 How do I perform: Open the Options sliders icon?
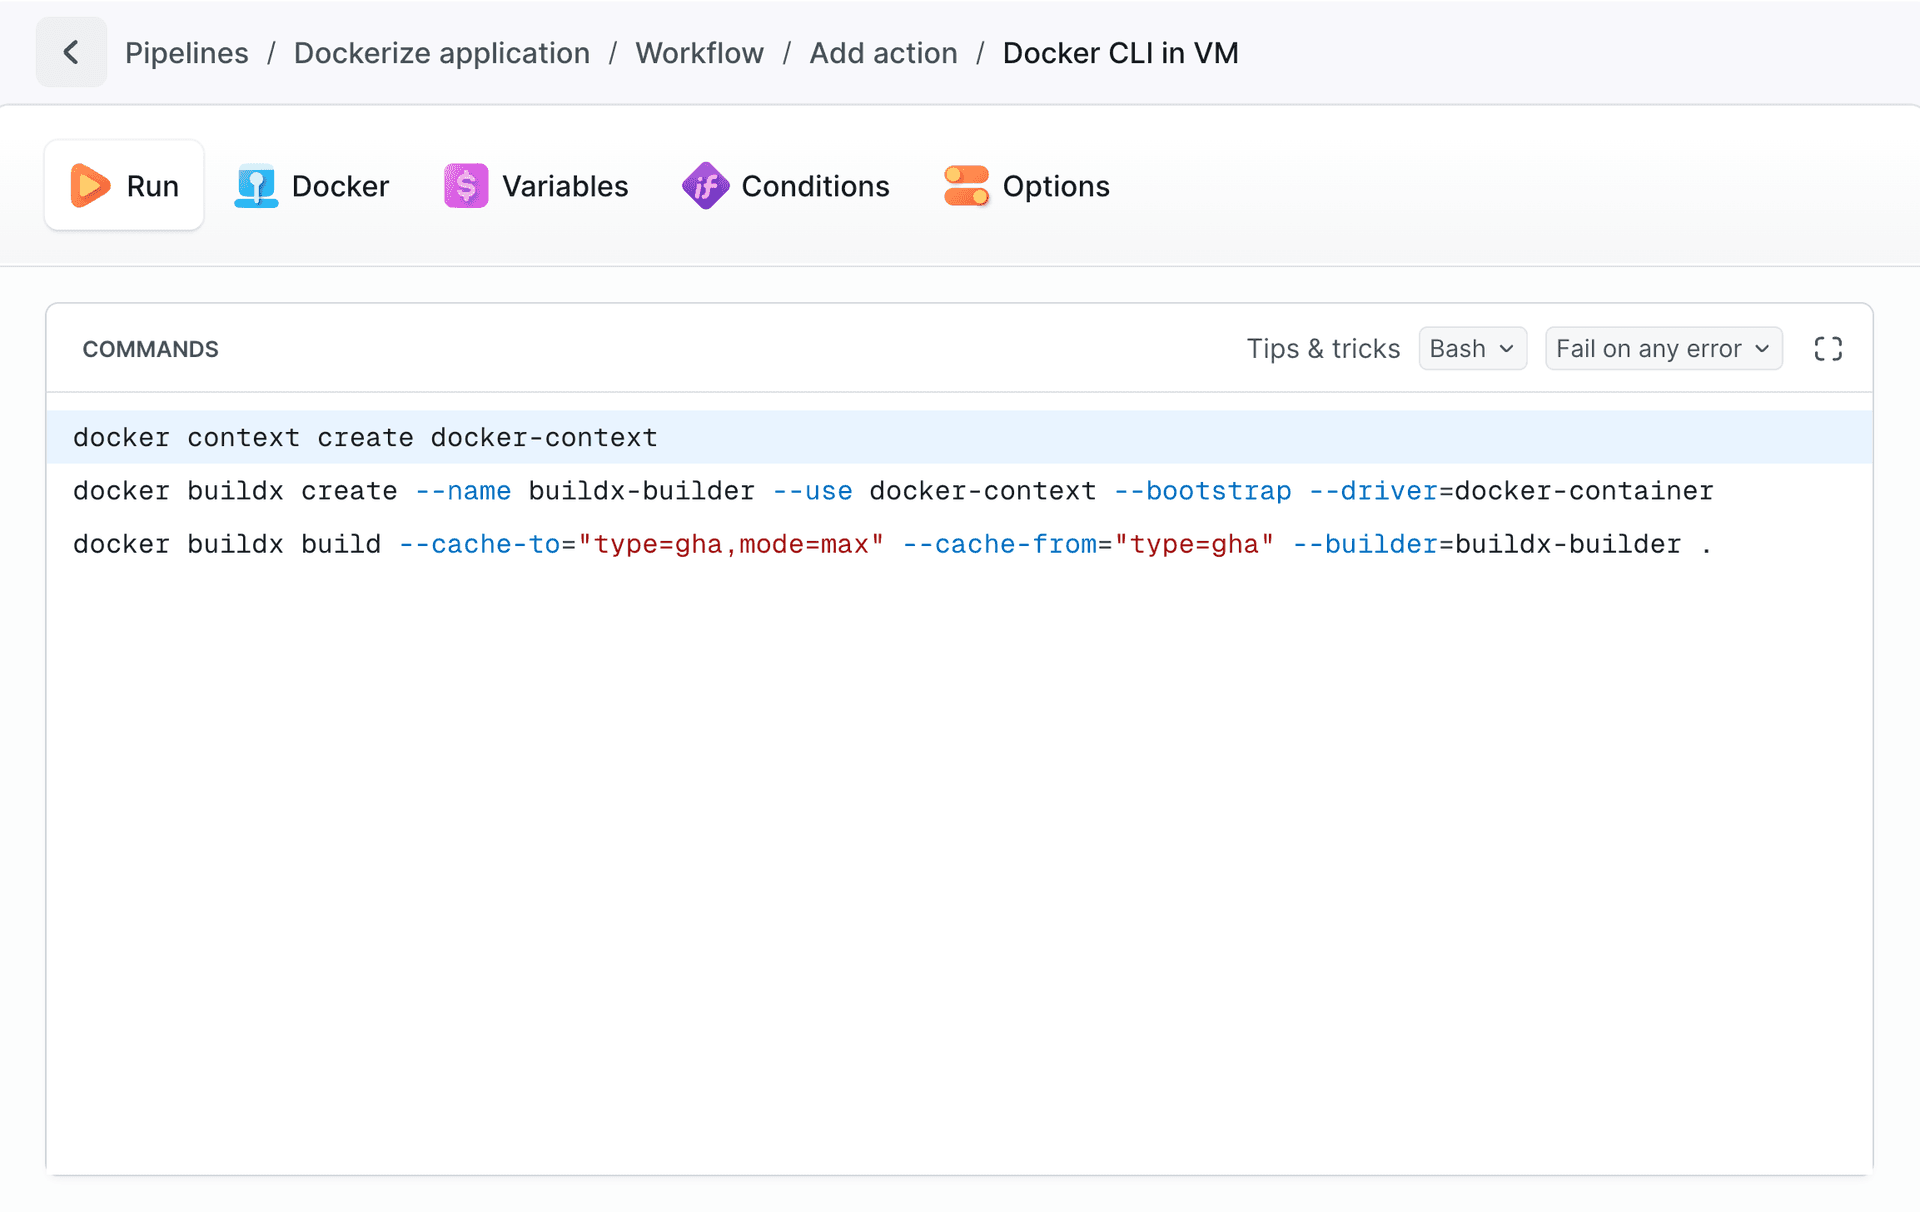click(x=965, y=185)
